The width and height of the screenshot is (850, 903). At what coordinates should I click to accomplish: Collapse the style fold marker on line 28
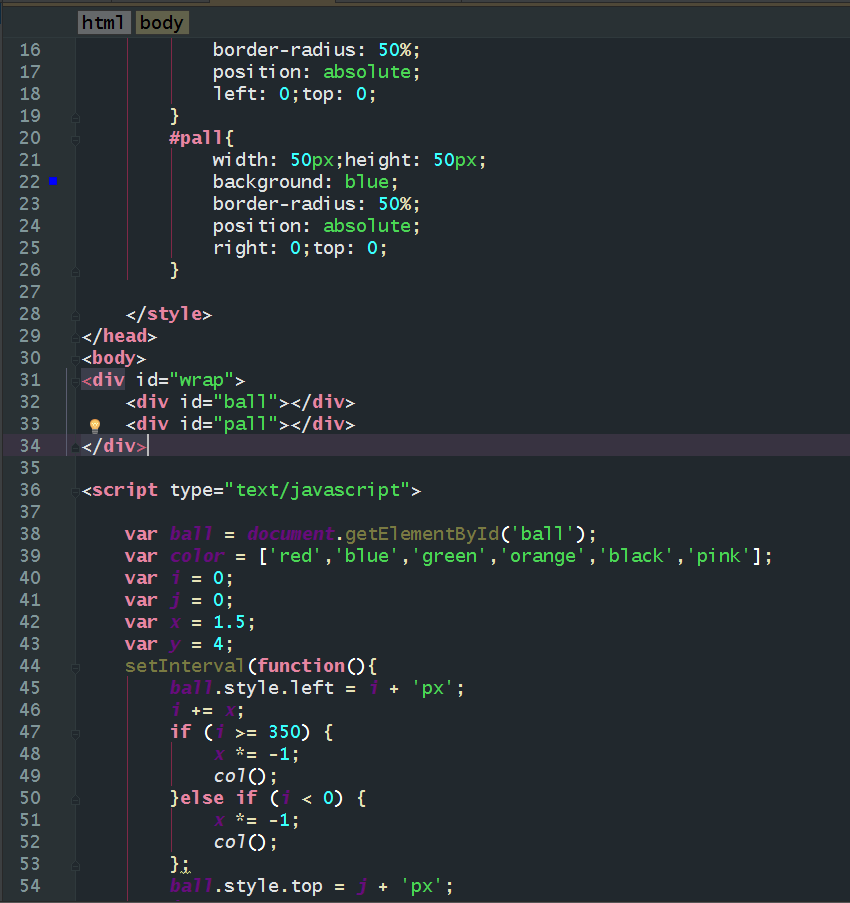click(x=75, y=316)
